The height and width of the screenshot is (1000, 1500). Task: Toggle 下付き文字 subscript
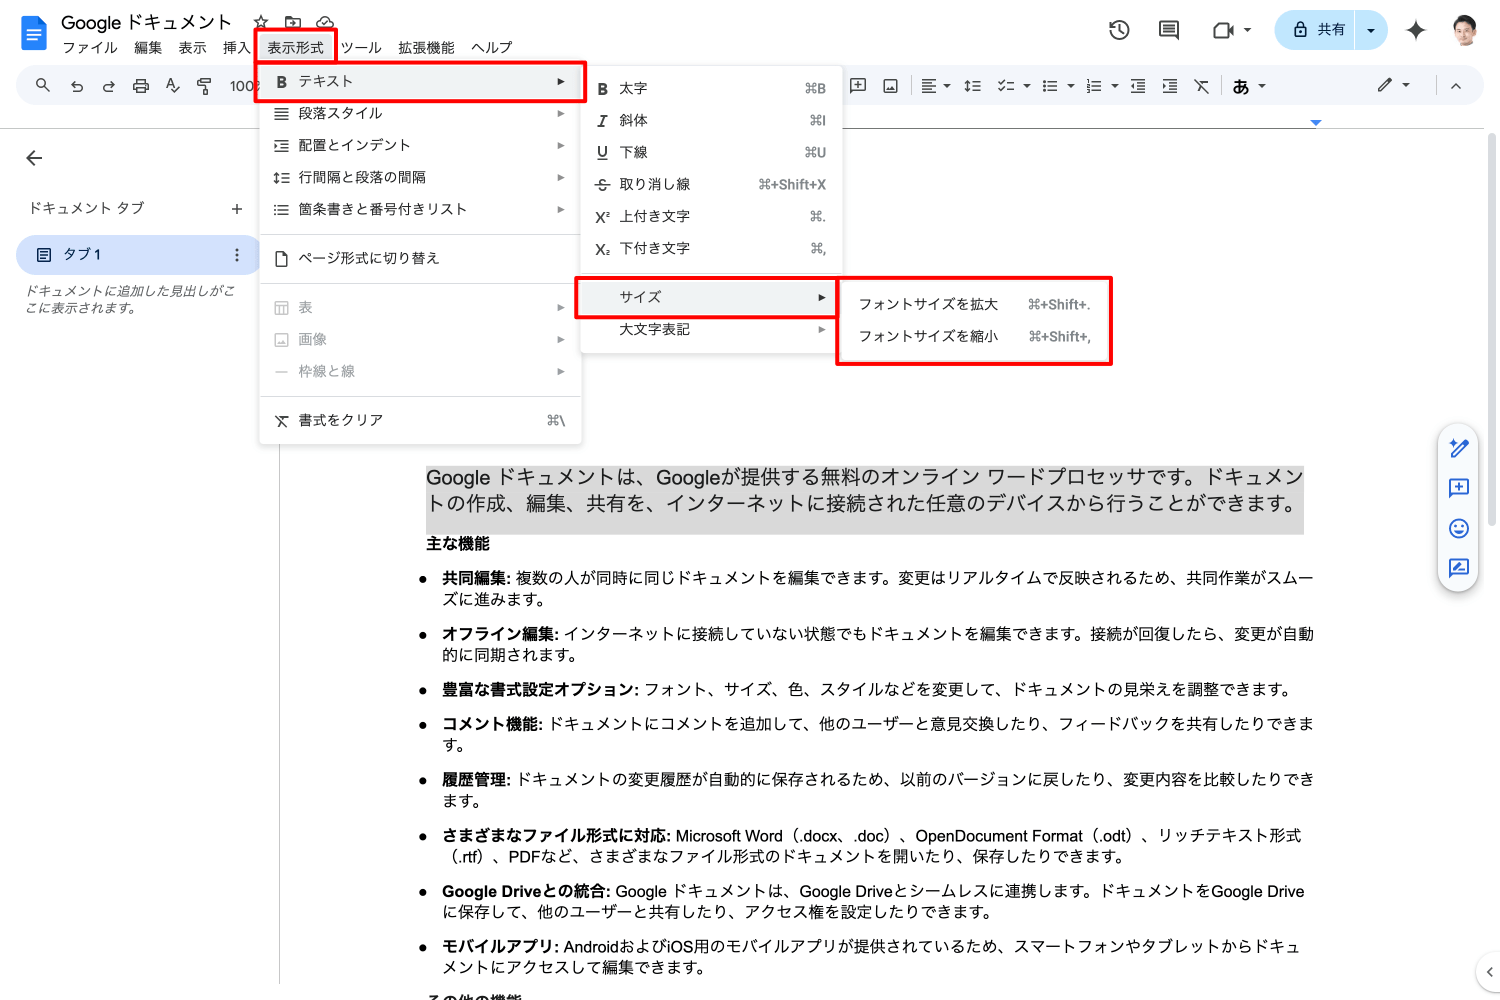coord(712,248)
